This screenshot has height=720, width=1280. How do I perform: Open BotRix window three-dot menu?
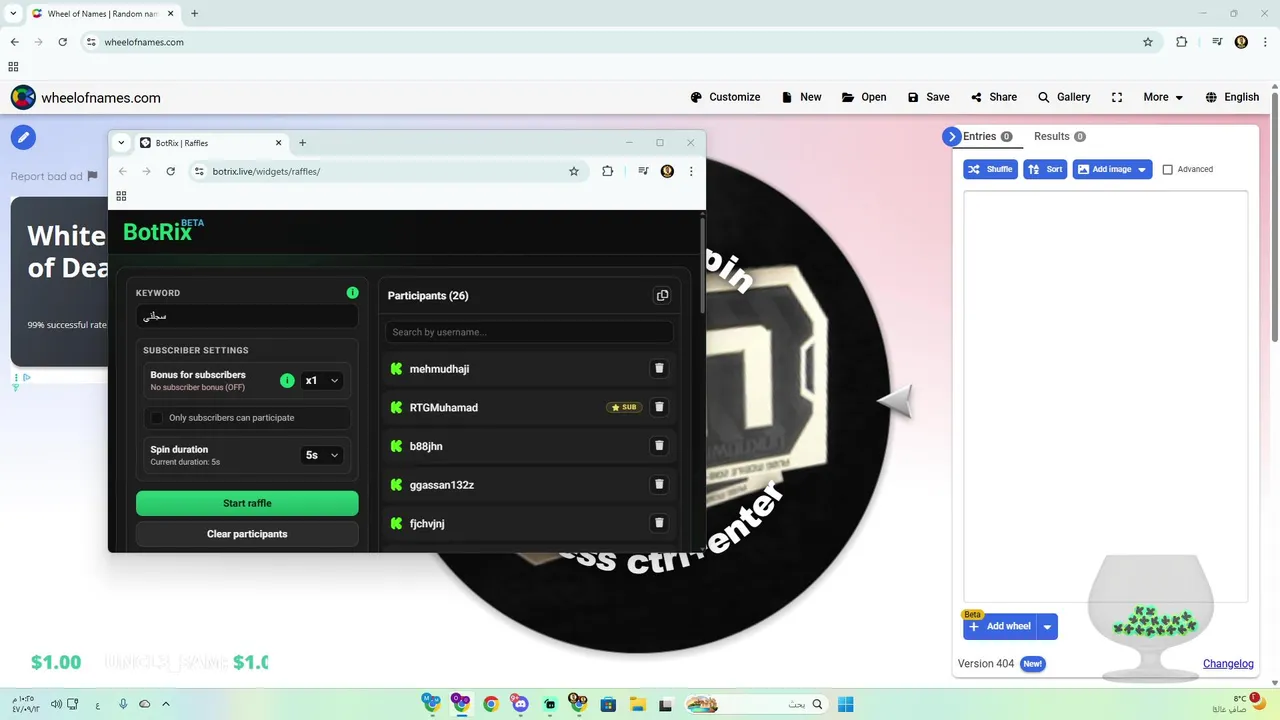(x=691, y=171)
